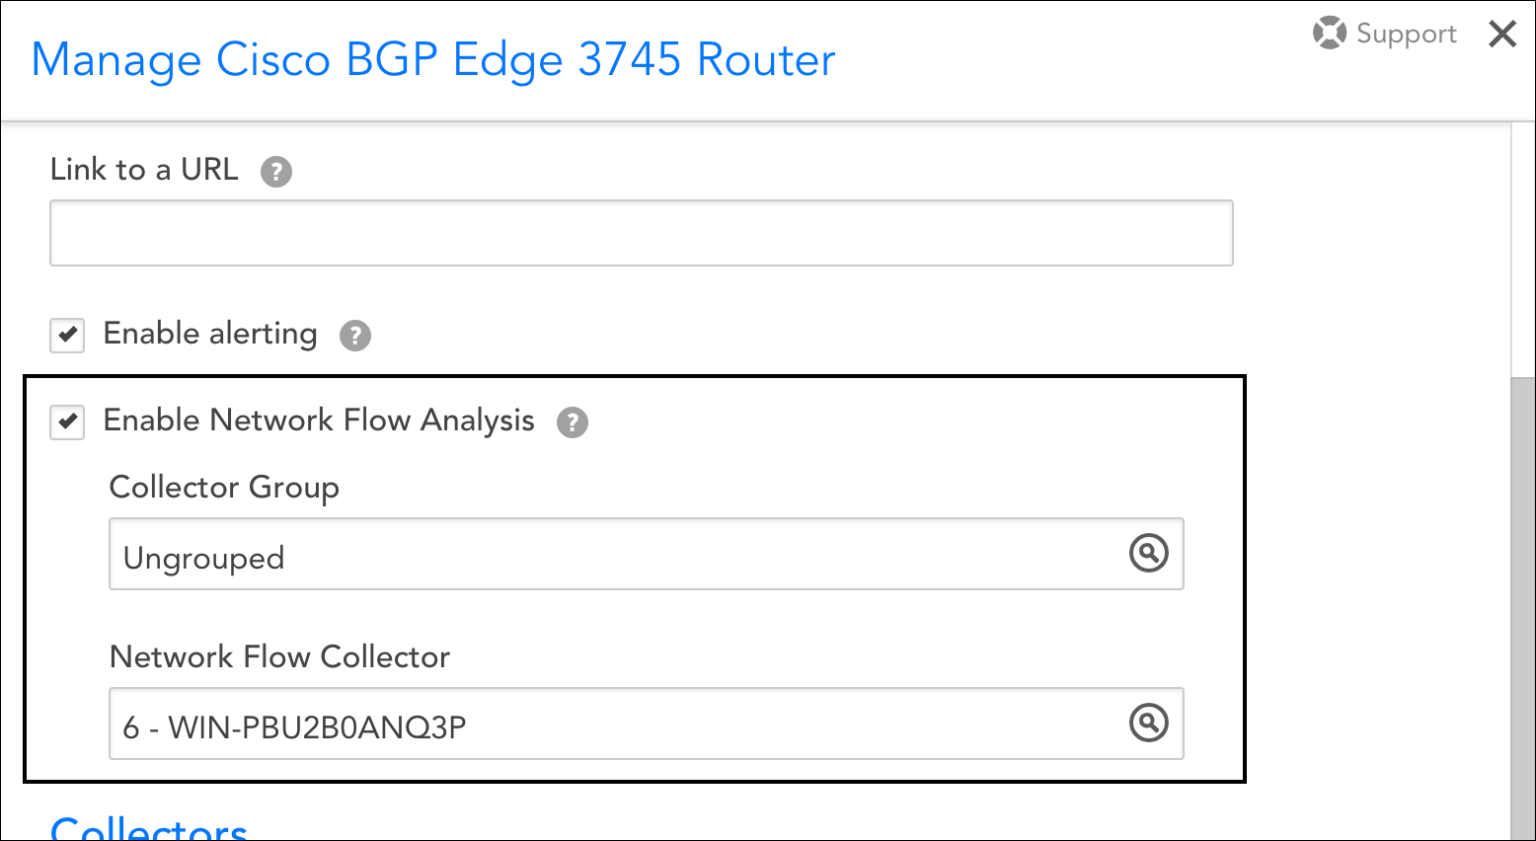Image resolution: width=1536 pixels, height=841 pixels.
Task: Click the magnifier icon beside Network Flow Collector
Action: (1148, 723)
